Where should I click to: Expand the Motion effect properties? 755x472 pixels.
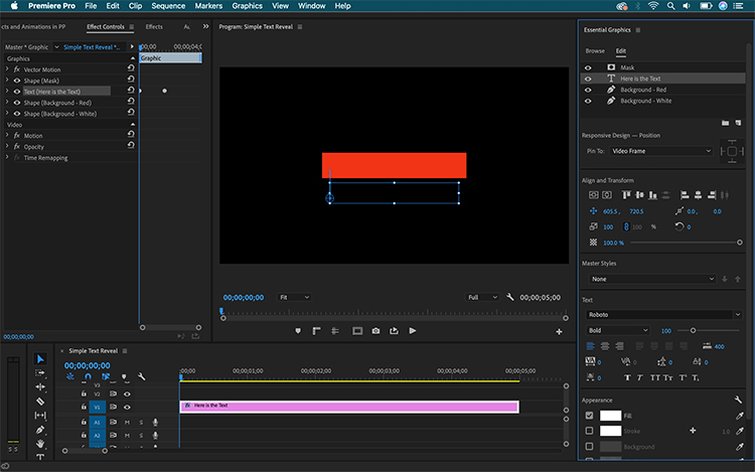(7, 135)
